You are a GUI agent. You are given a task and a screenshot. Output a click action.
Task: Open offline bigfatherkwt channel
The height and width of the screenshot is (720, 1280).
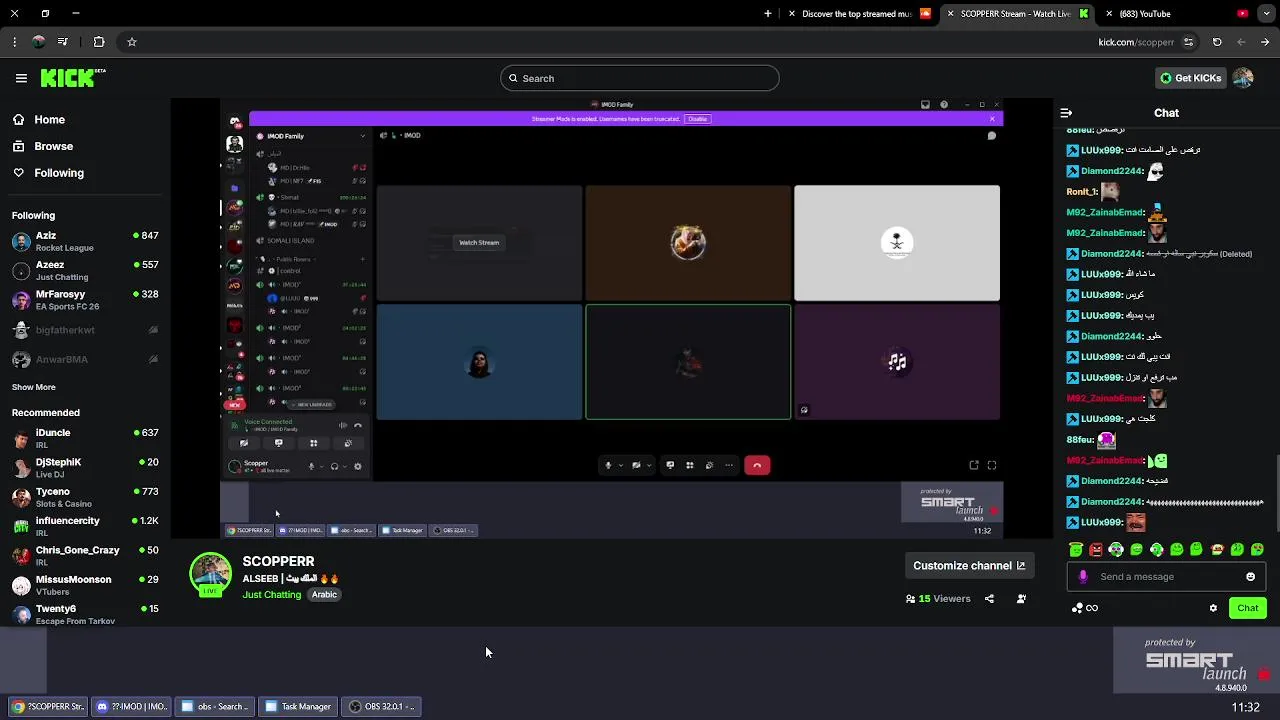point(85,330)
